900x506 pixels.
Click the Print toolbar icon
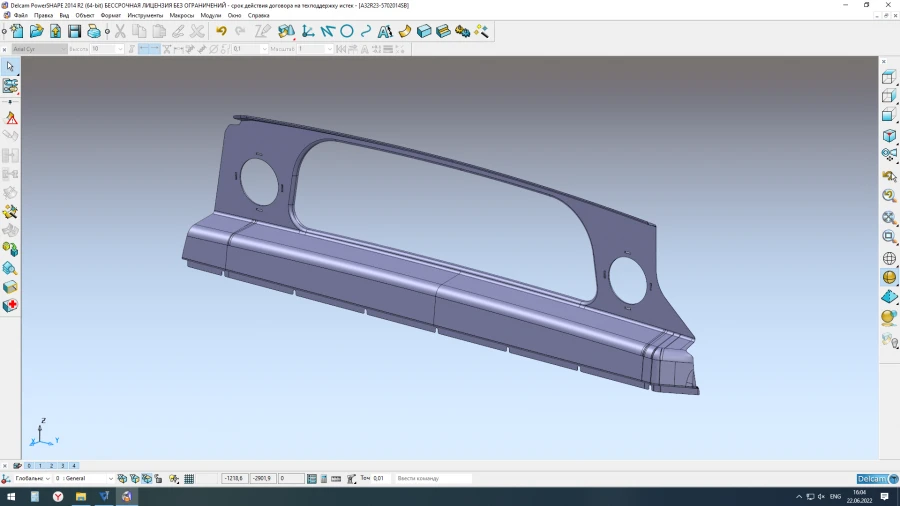pos(93,32)
